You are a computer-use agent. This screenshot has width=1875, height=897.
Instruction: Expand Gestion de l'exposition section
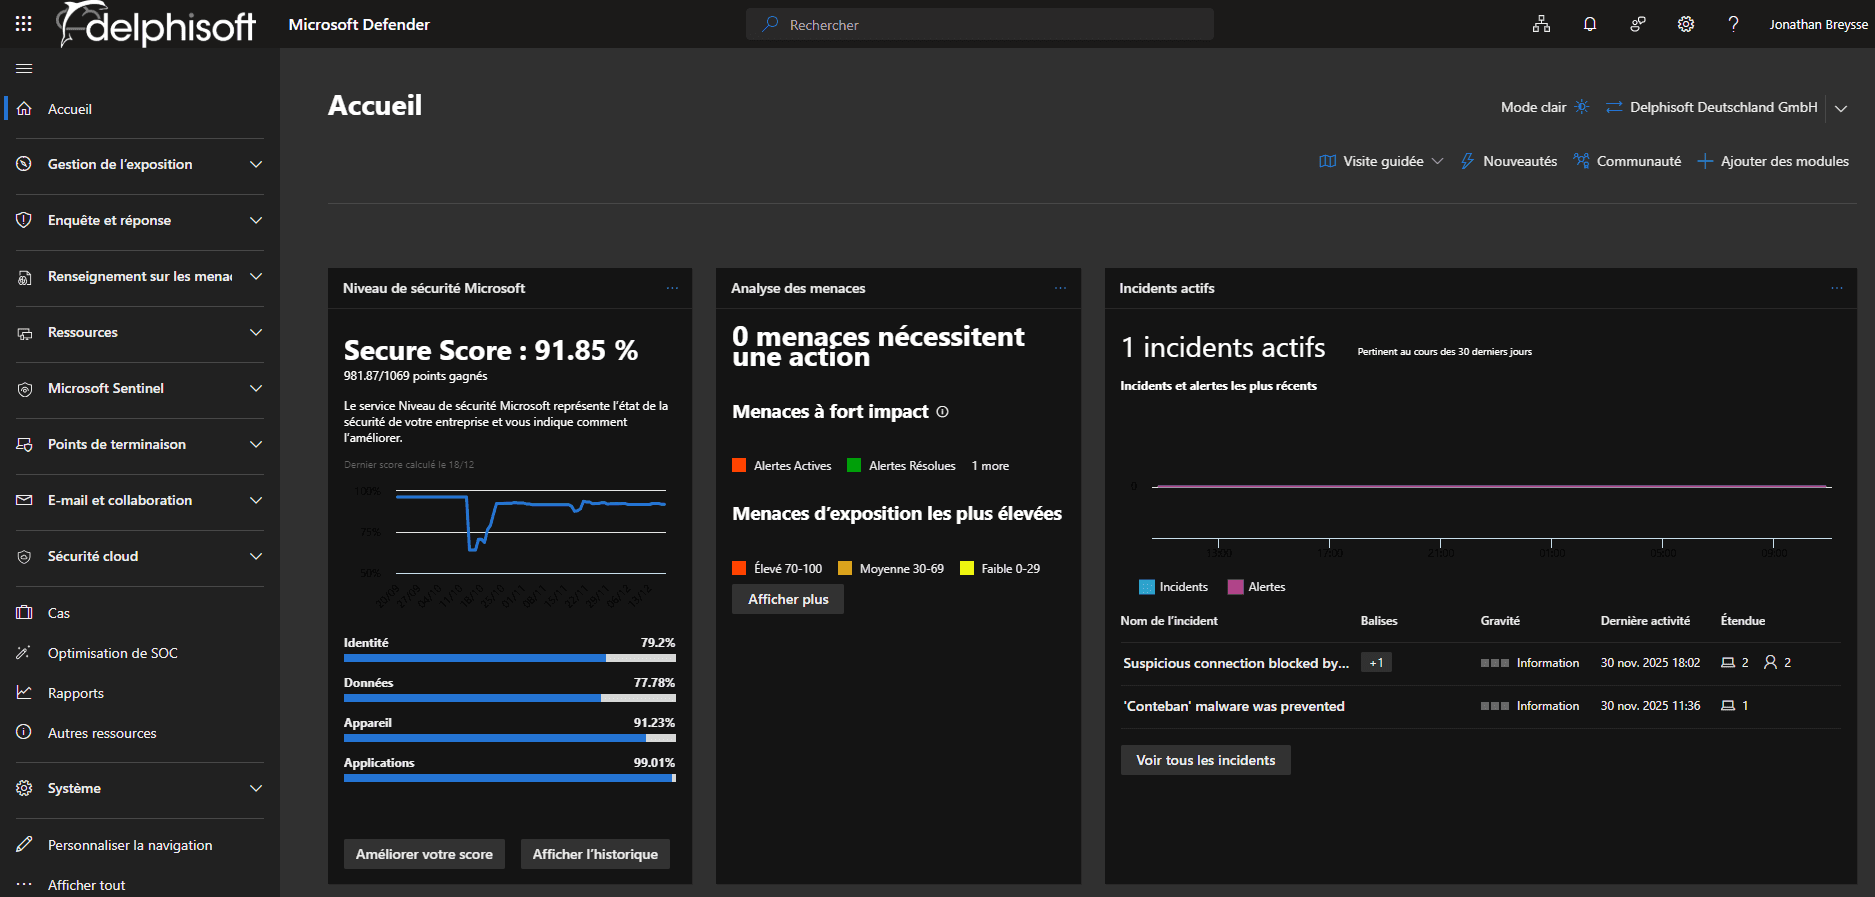[256, 164]
